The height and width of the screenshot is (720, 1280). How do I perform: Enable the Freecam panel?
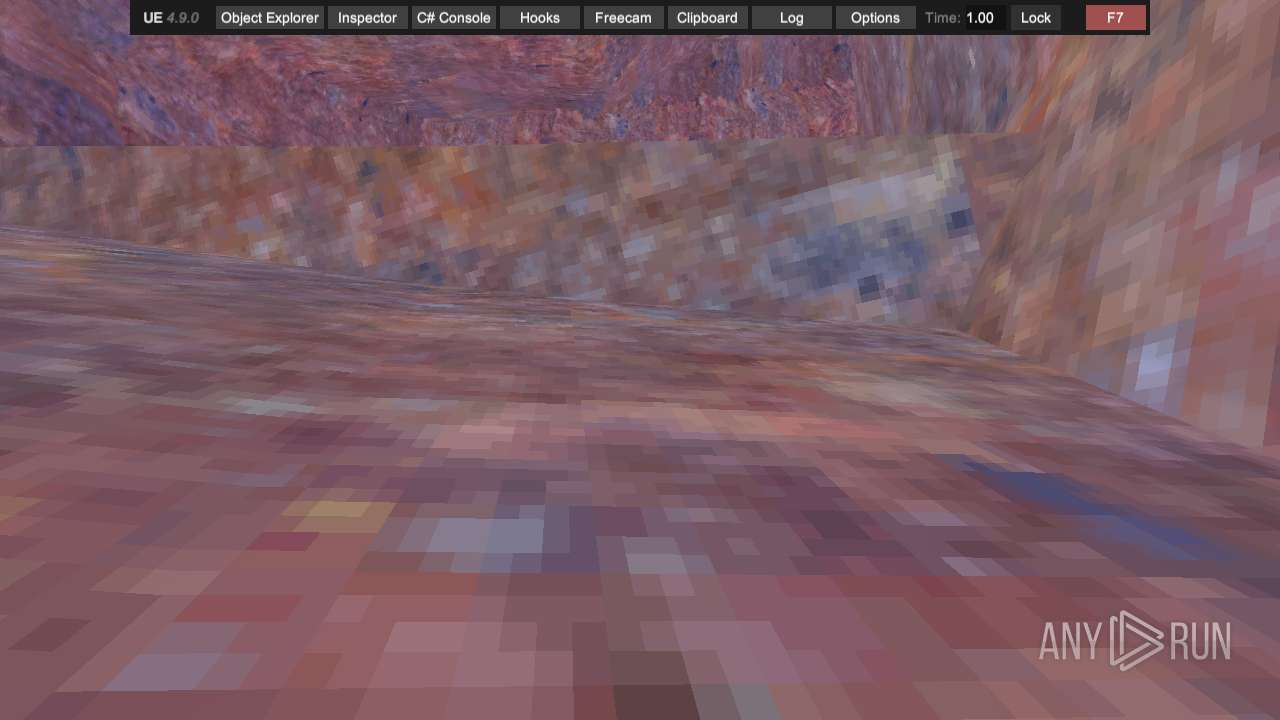[623, 18]
